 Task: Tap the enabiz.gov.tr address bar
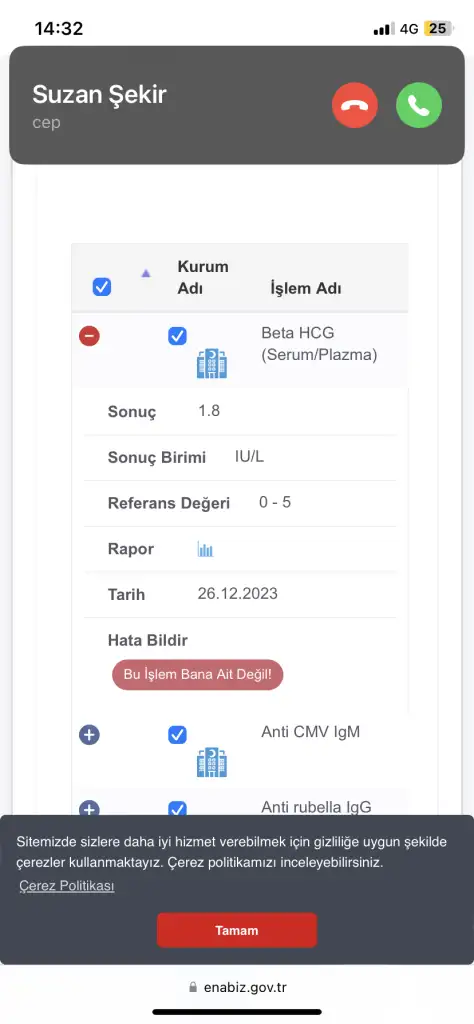237,987
